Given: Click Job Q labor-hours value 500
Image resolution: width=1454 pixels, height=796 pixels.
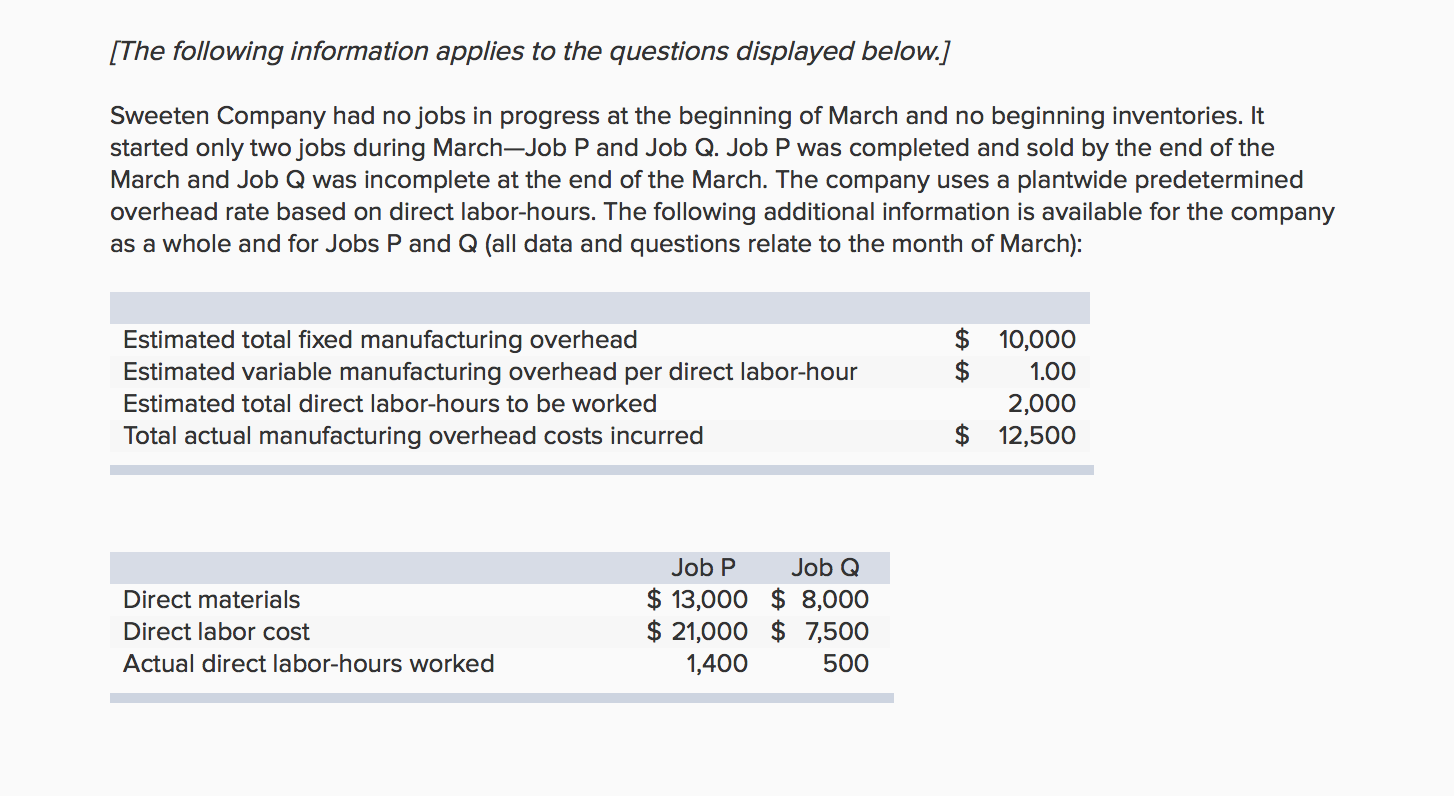Looking at the screenshot, I should [x=845, y=664].
